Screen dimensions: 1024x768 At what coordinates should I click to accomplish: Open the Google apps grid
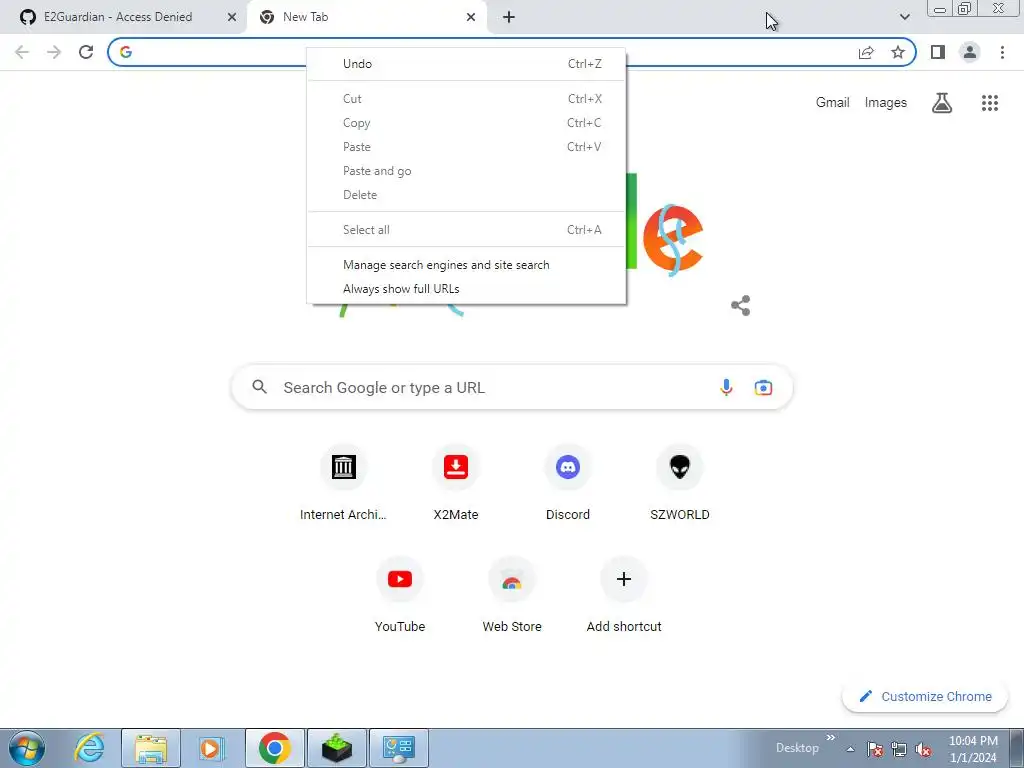pyautogui.click(x=989, y=103)
